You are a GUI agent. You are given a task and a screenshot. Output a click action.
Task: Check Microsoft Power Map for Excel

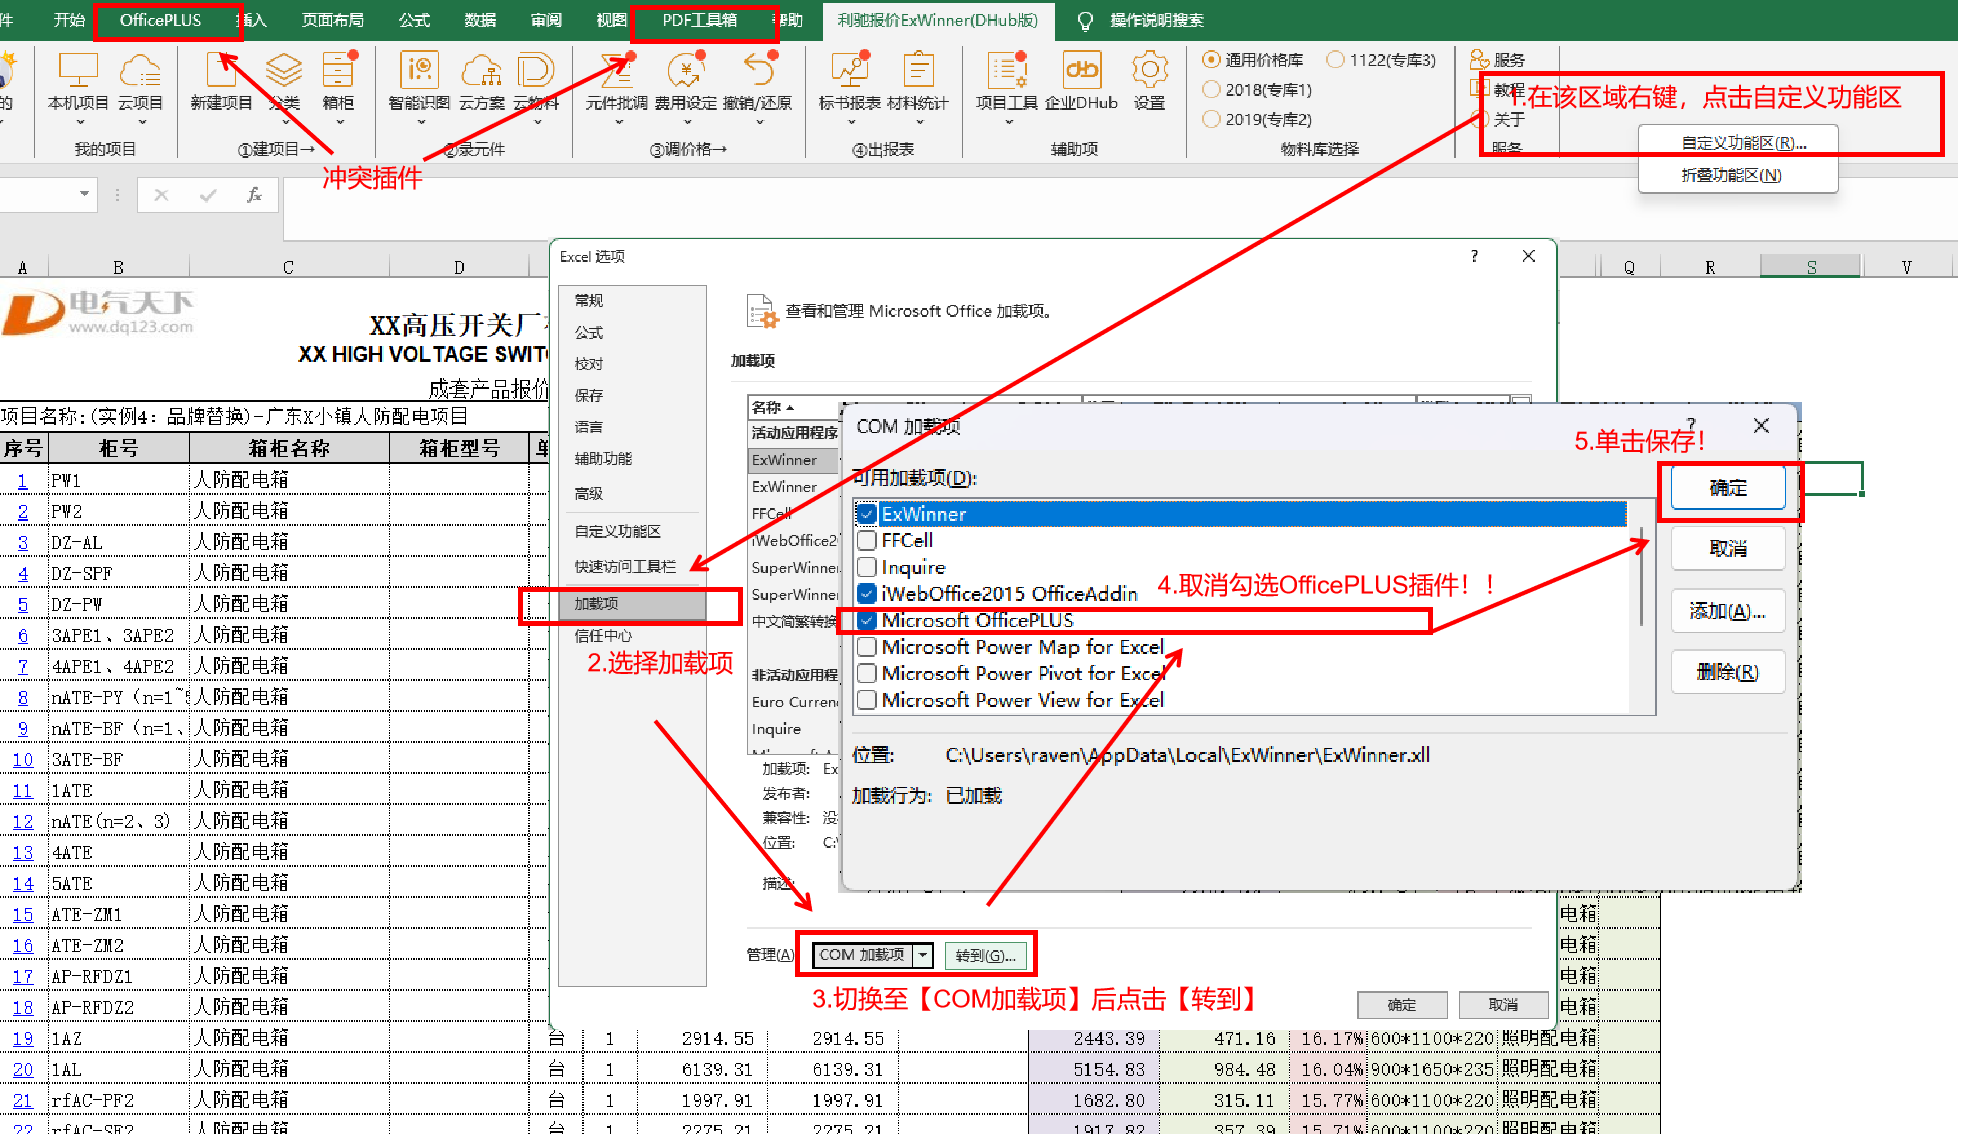point(867,647)
